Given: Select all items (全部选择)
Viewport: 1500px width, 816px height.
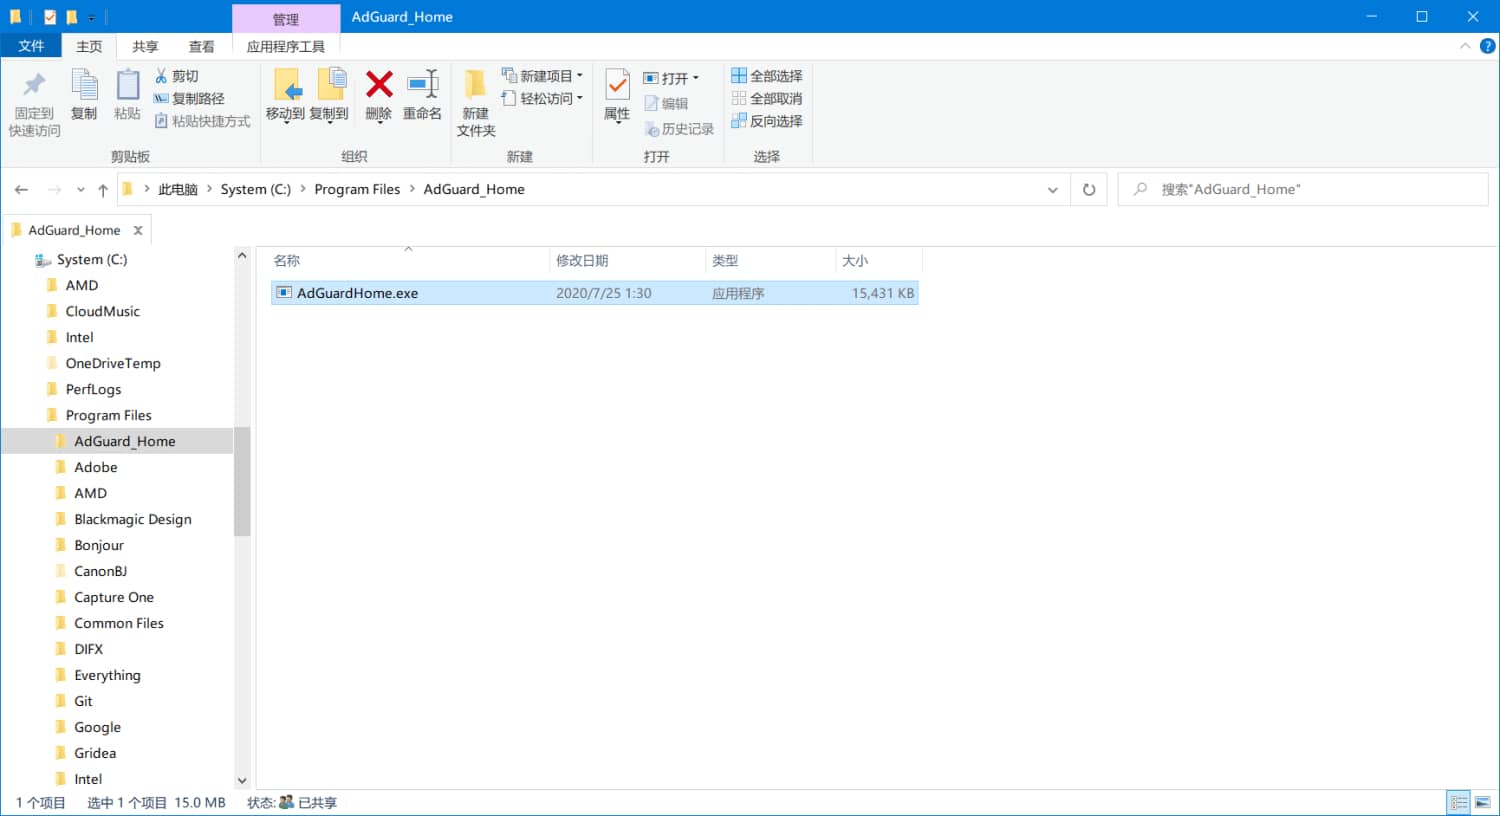Looking at the screenshot, I should coord(767,76).
